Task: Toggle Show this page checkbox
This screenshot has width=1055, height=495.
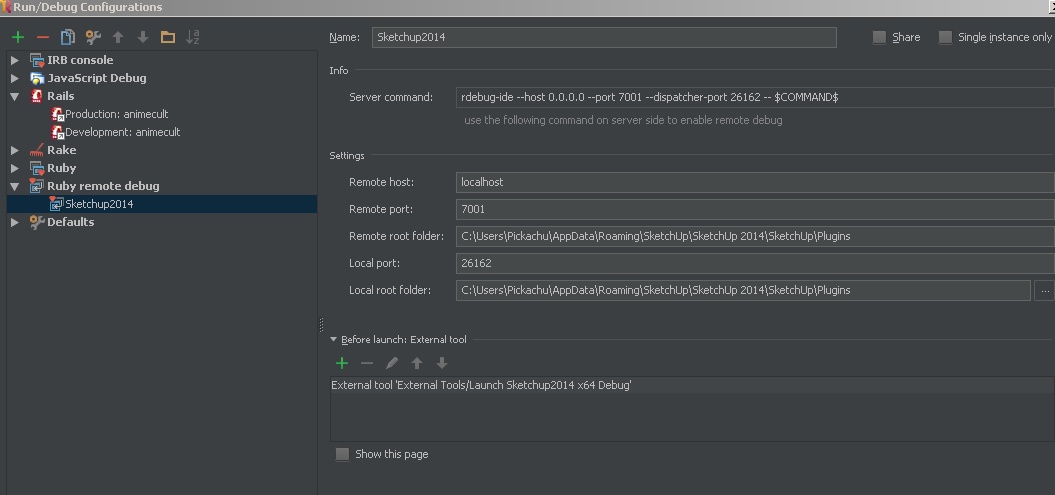Action: coord(342,454)
